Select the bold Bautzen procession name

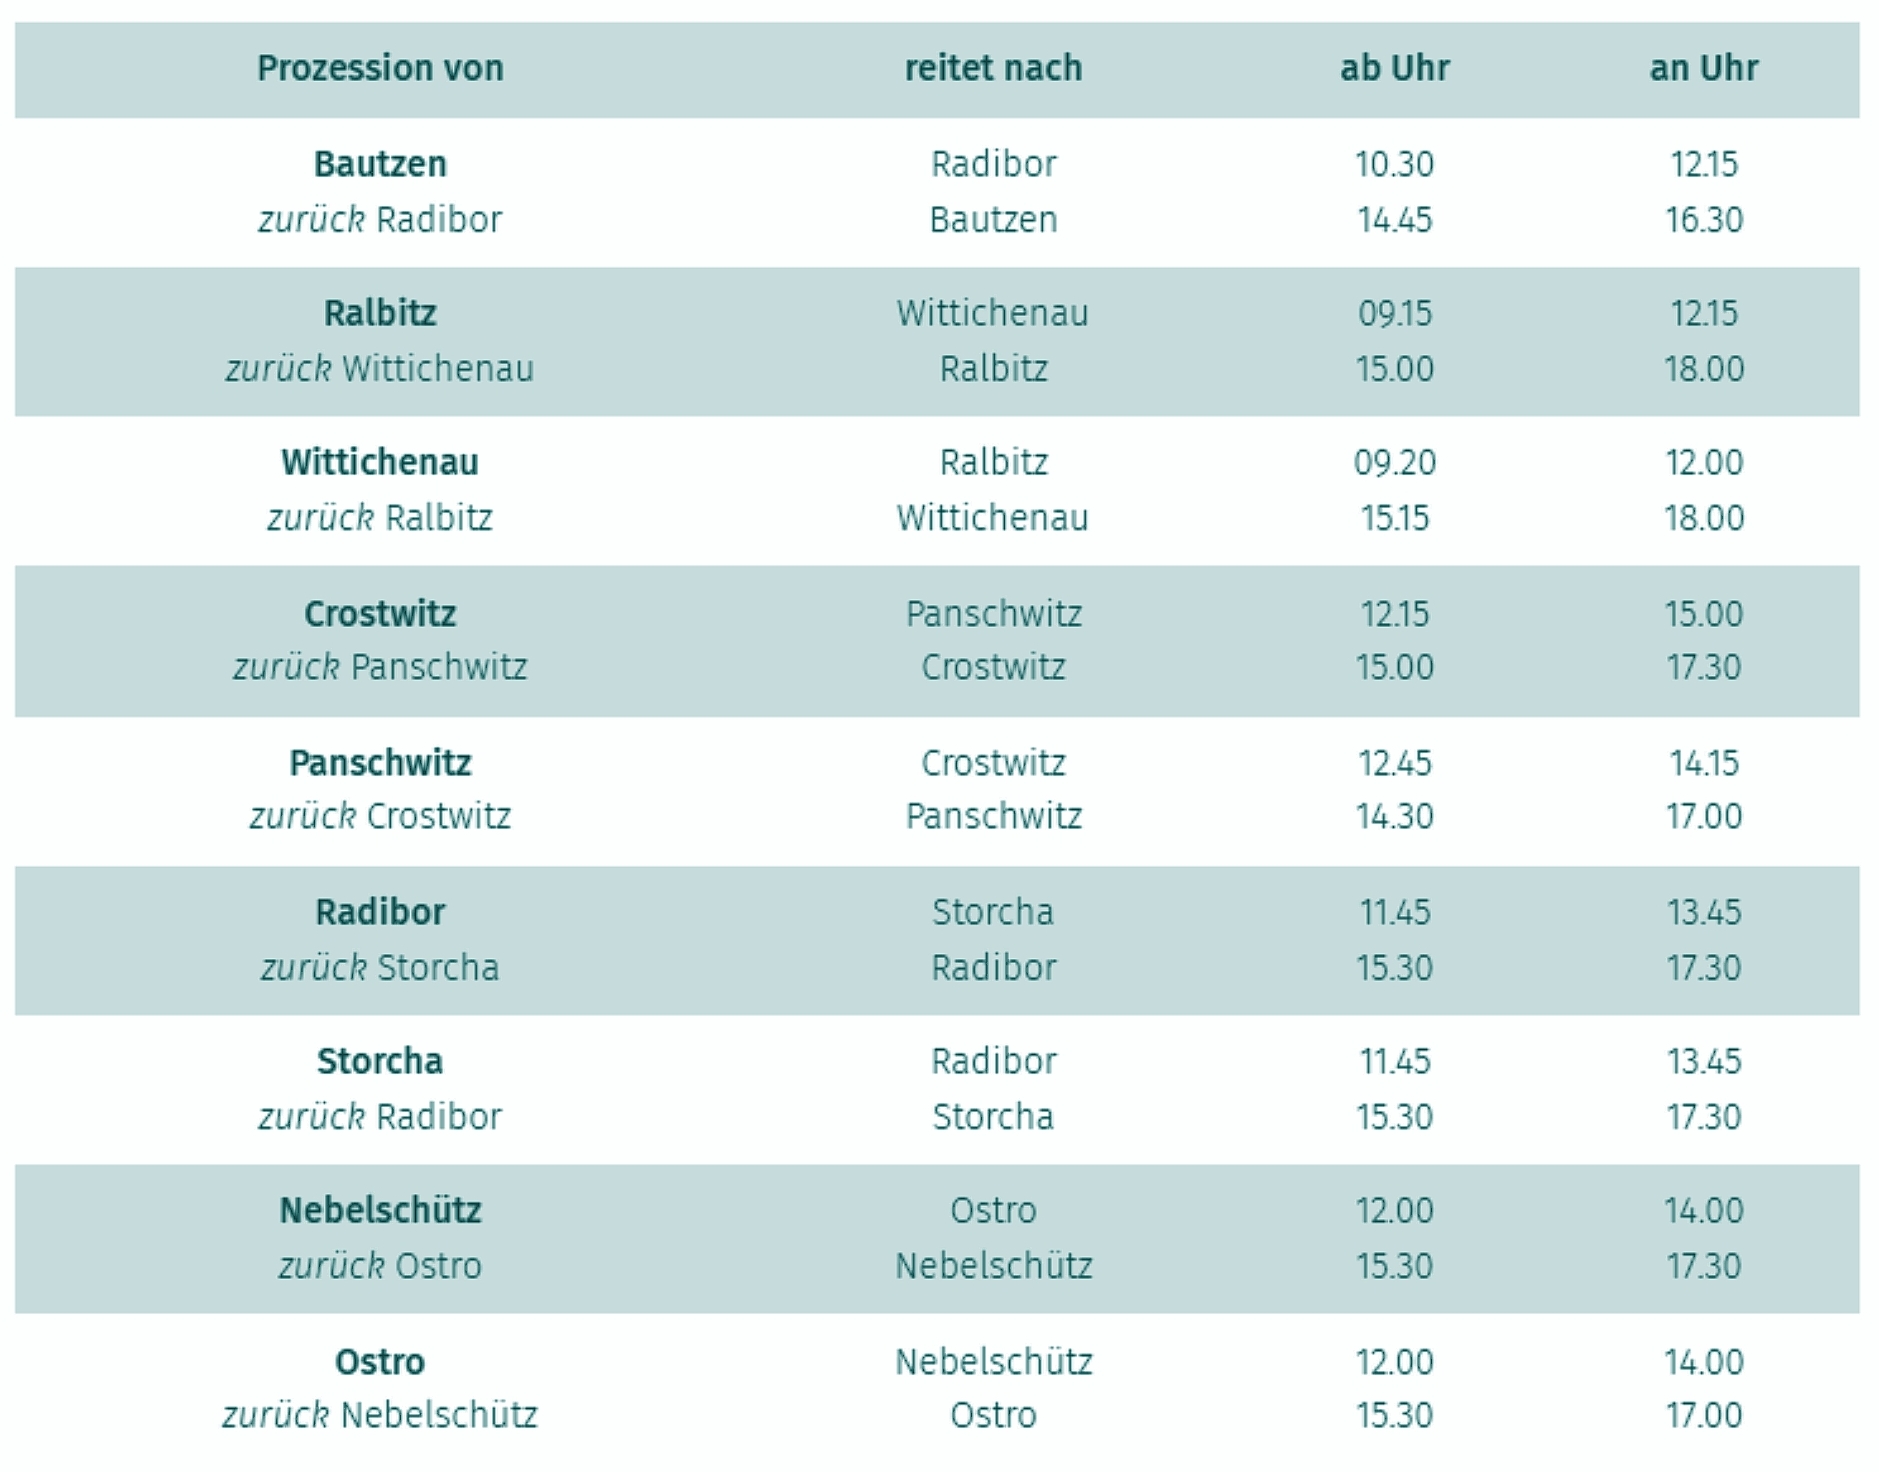pos(380,164)
